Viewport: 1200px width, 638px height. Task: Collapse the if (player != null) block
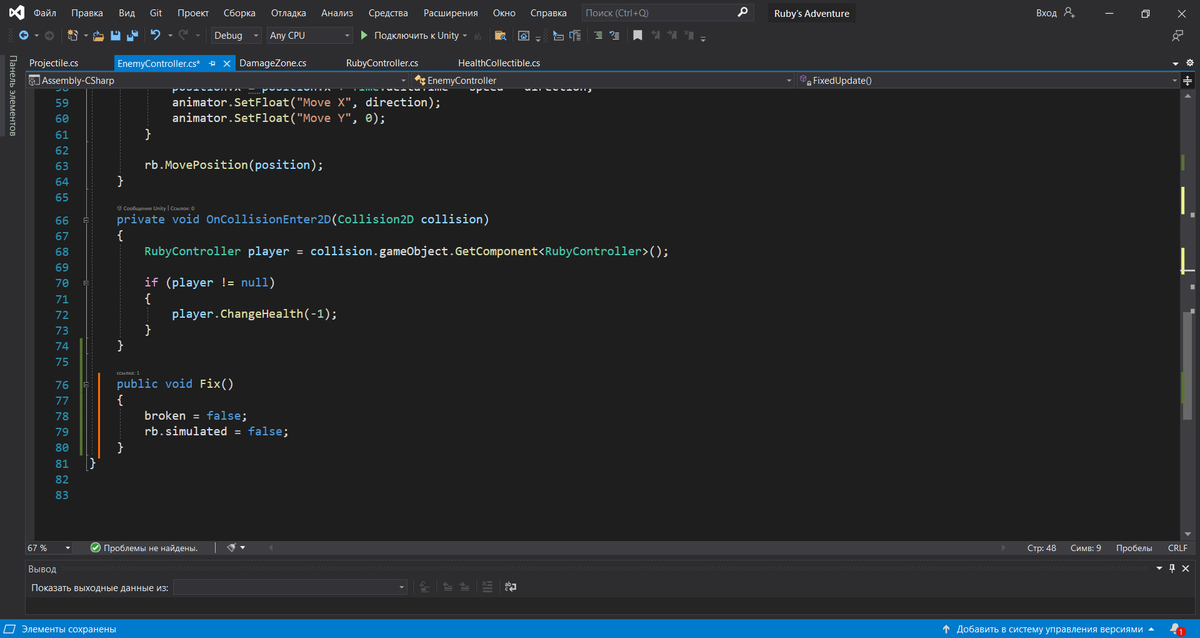87,283
